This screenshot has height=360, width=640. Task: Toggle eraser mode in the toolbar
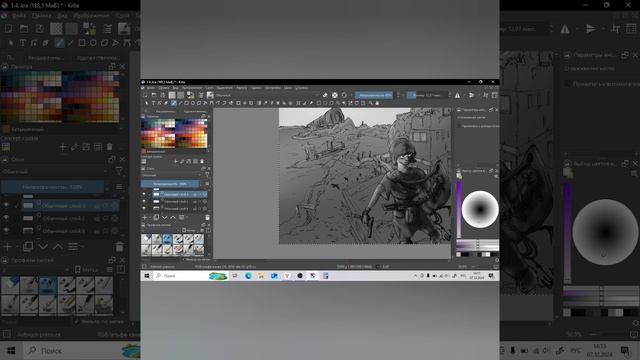coord(325,95)
